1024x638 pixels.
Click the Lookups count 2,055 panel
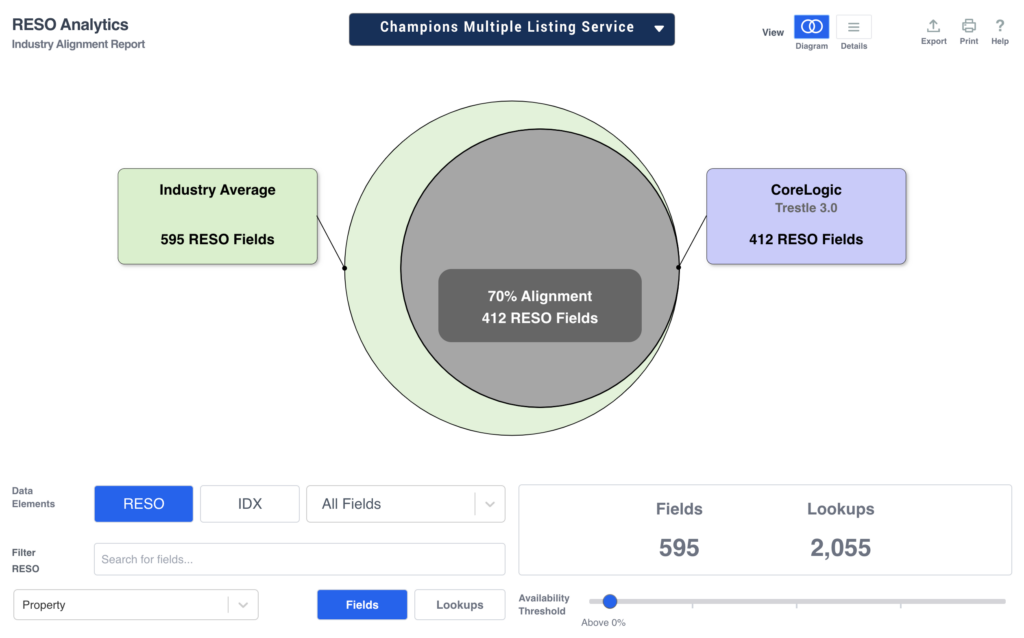(840, 531)
